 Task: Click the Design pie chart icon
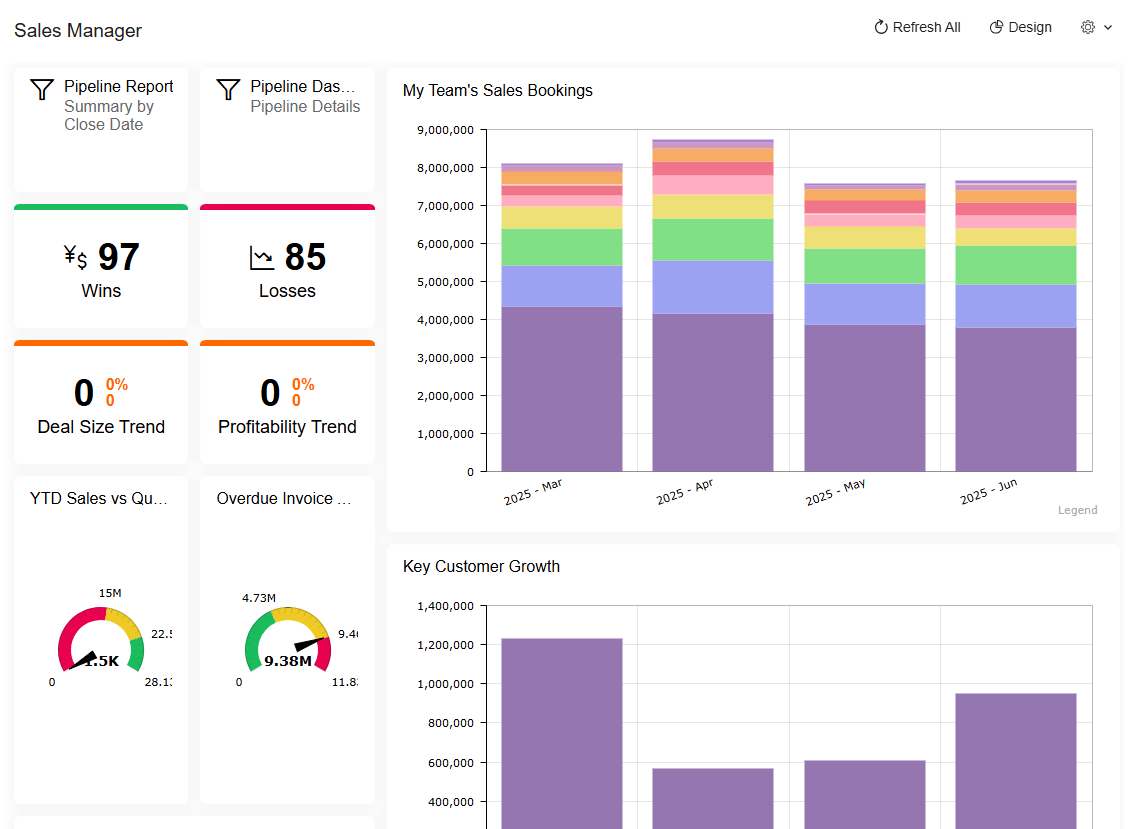[x=996, y=28]
